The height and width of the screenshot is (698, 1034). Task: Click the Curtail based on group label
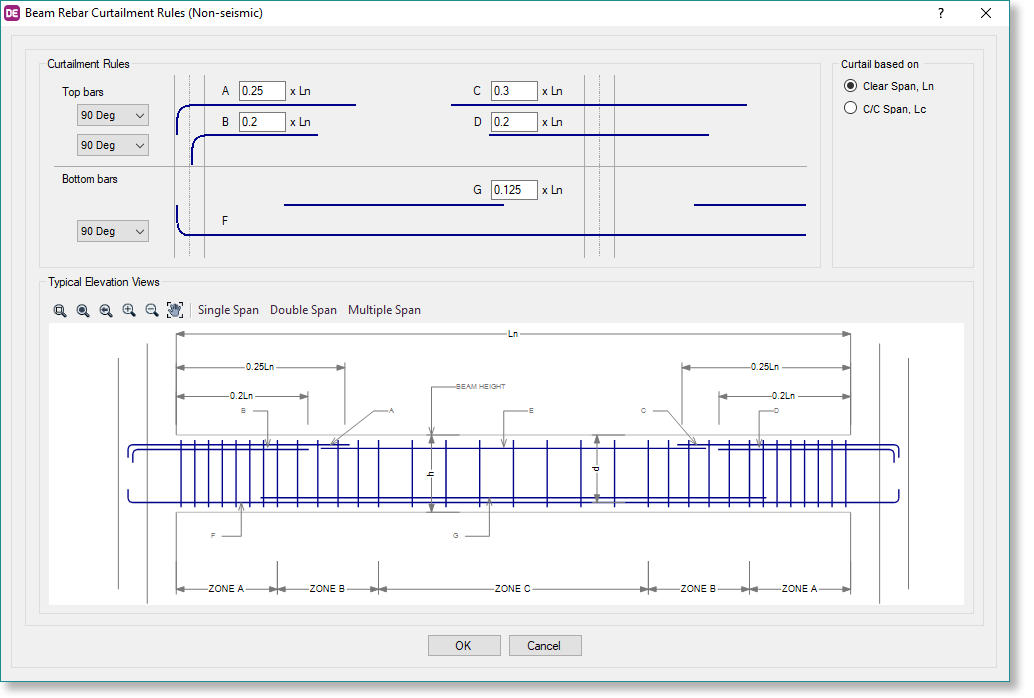tap(880, 64)
